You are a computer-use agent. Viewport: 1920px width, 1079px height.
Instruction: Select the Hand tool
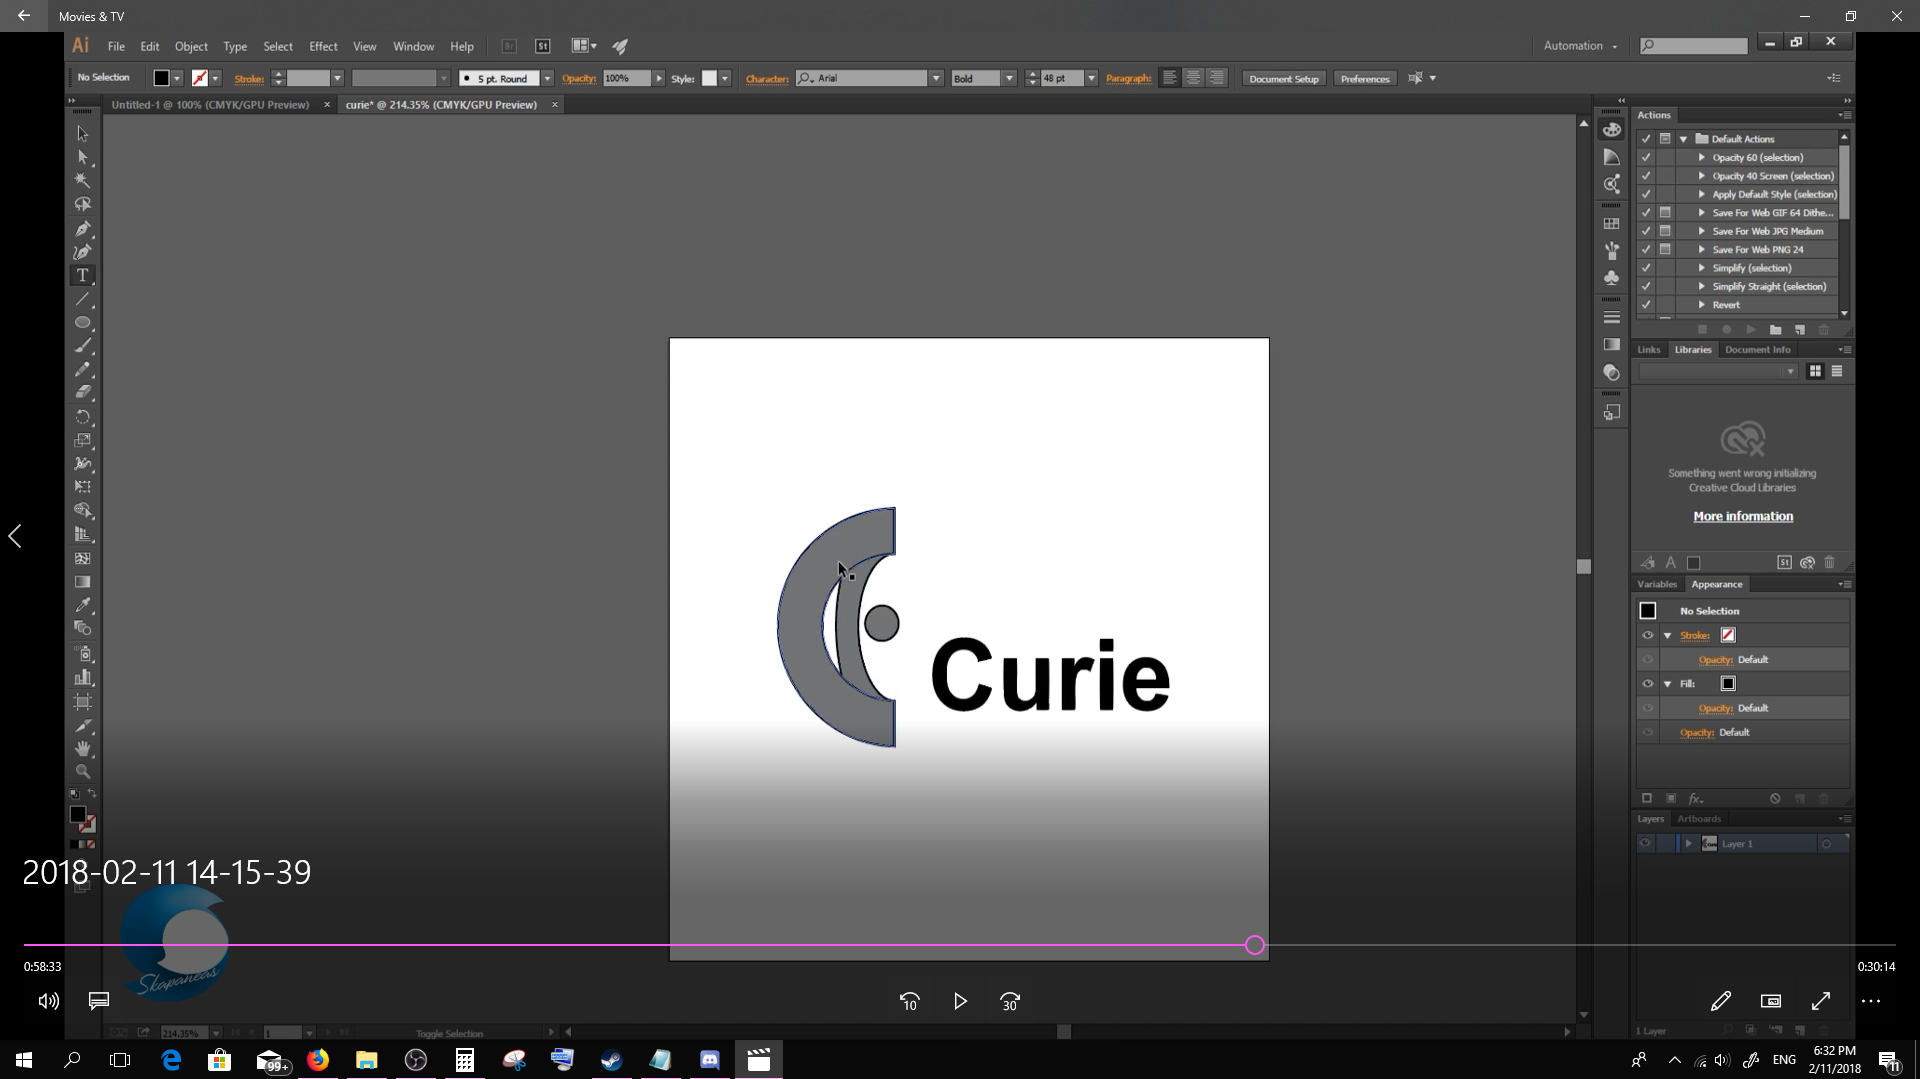coord(83,748)
